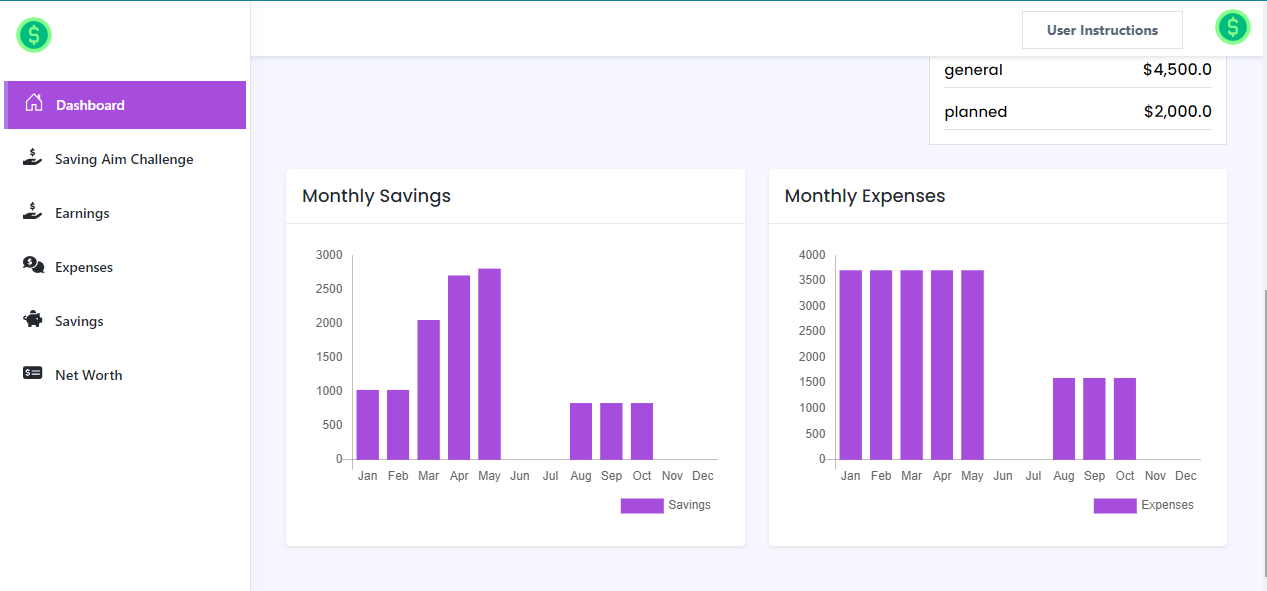Screen dimensions: 1267x591
Task: Click the purple legend swatch for Expenses
Action: pyautogui.click(x=1114, y=506)
